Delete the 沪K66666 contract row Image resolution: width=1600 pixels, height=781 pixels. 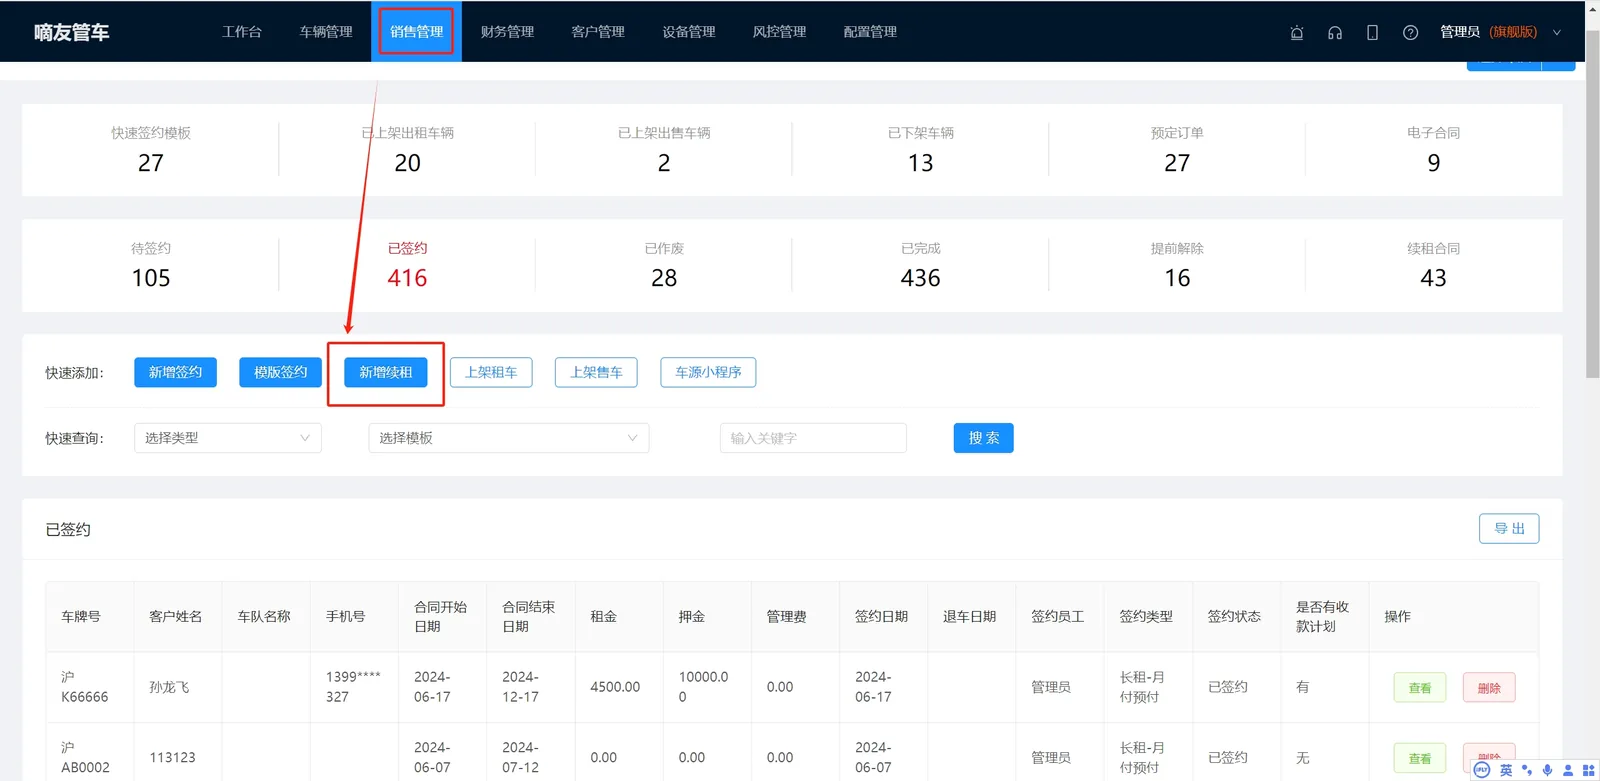(1489, 688)
